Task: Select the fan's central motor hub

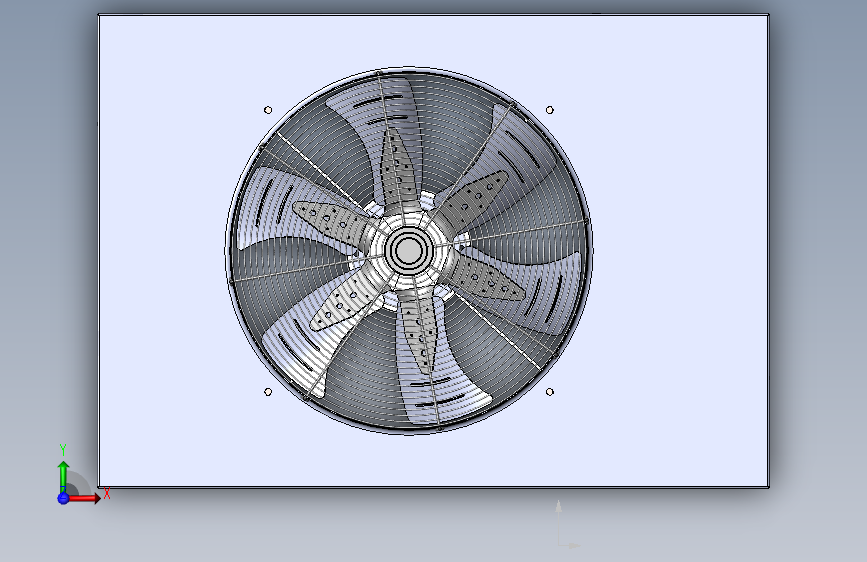Action: [x=408, y=251]
